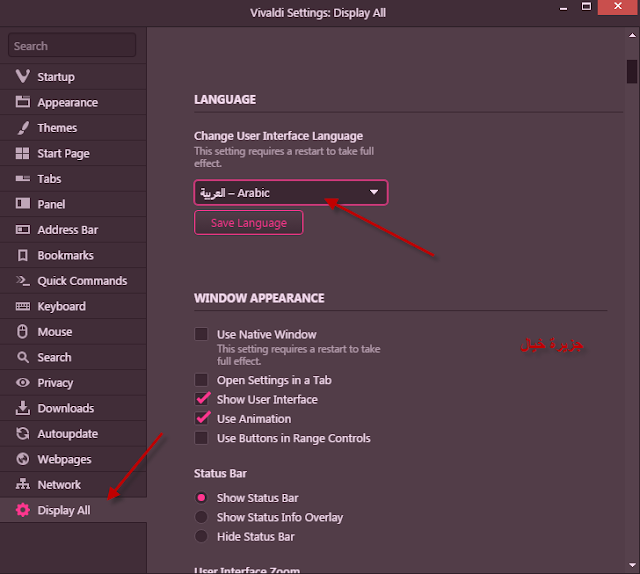Go to the Keyboard settings label
Viewport: 640px width, 574px height.
pos(62,306)
